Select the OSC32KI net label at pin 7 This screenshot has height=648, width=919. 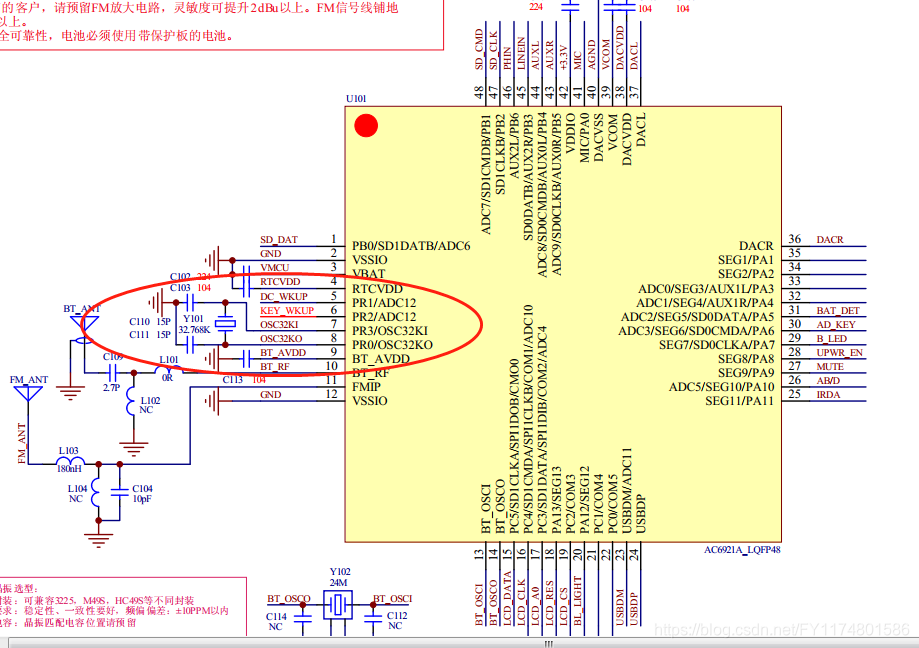pyautogui.click(x=279, y=325)
